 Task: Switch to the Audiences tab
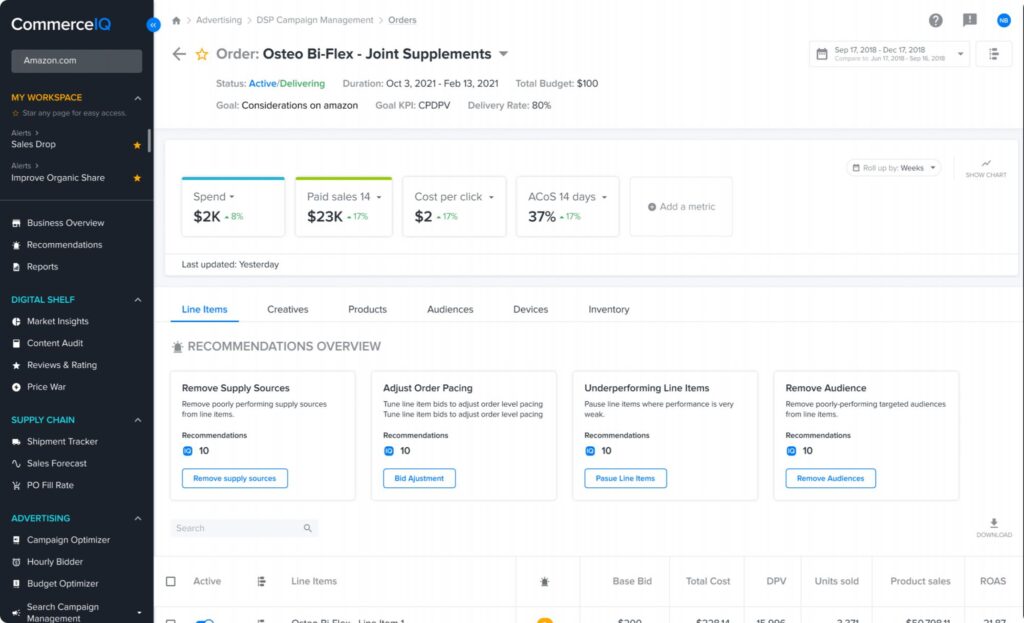click(450, 310)
